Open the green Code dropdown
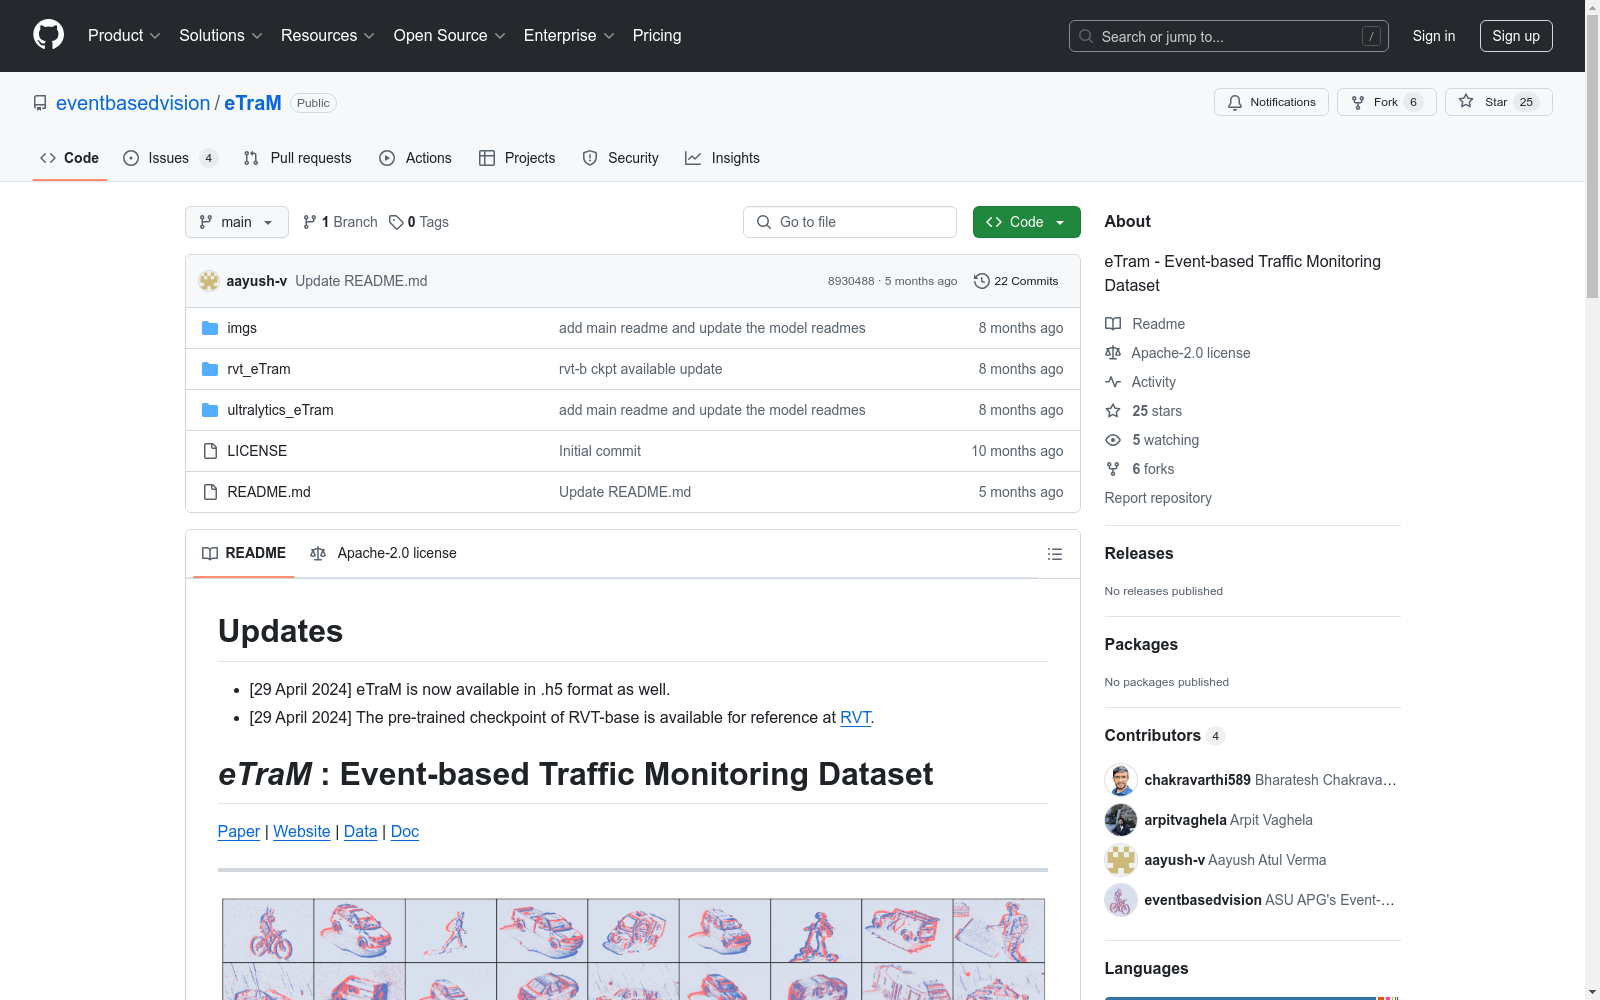1600x1000 pixels. tap(1026, 222)
